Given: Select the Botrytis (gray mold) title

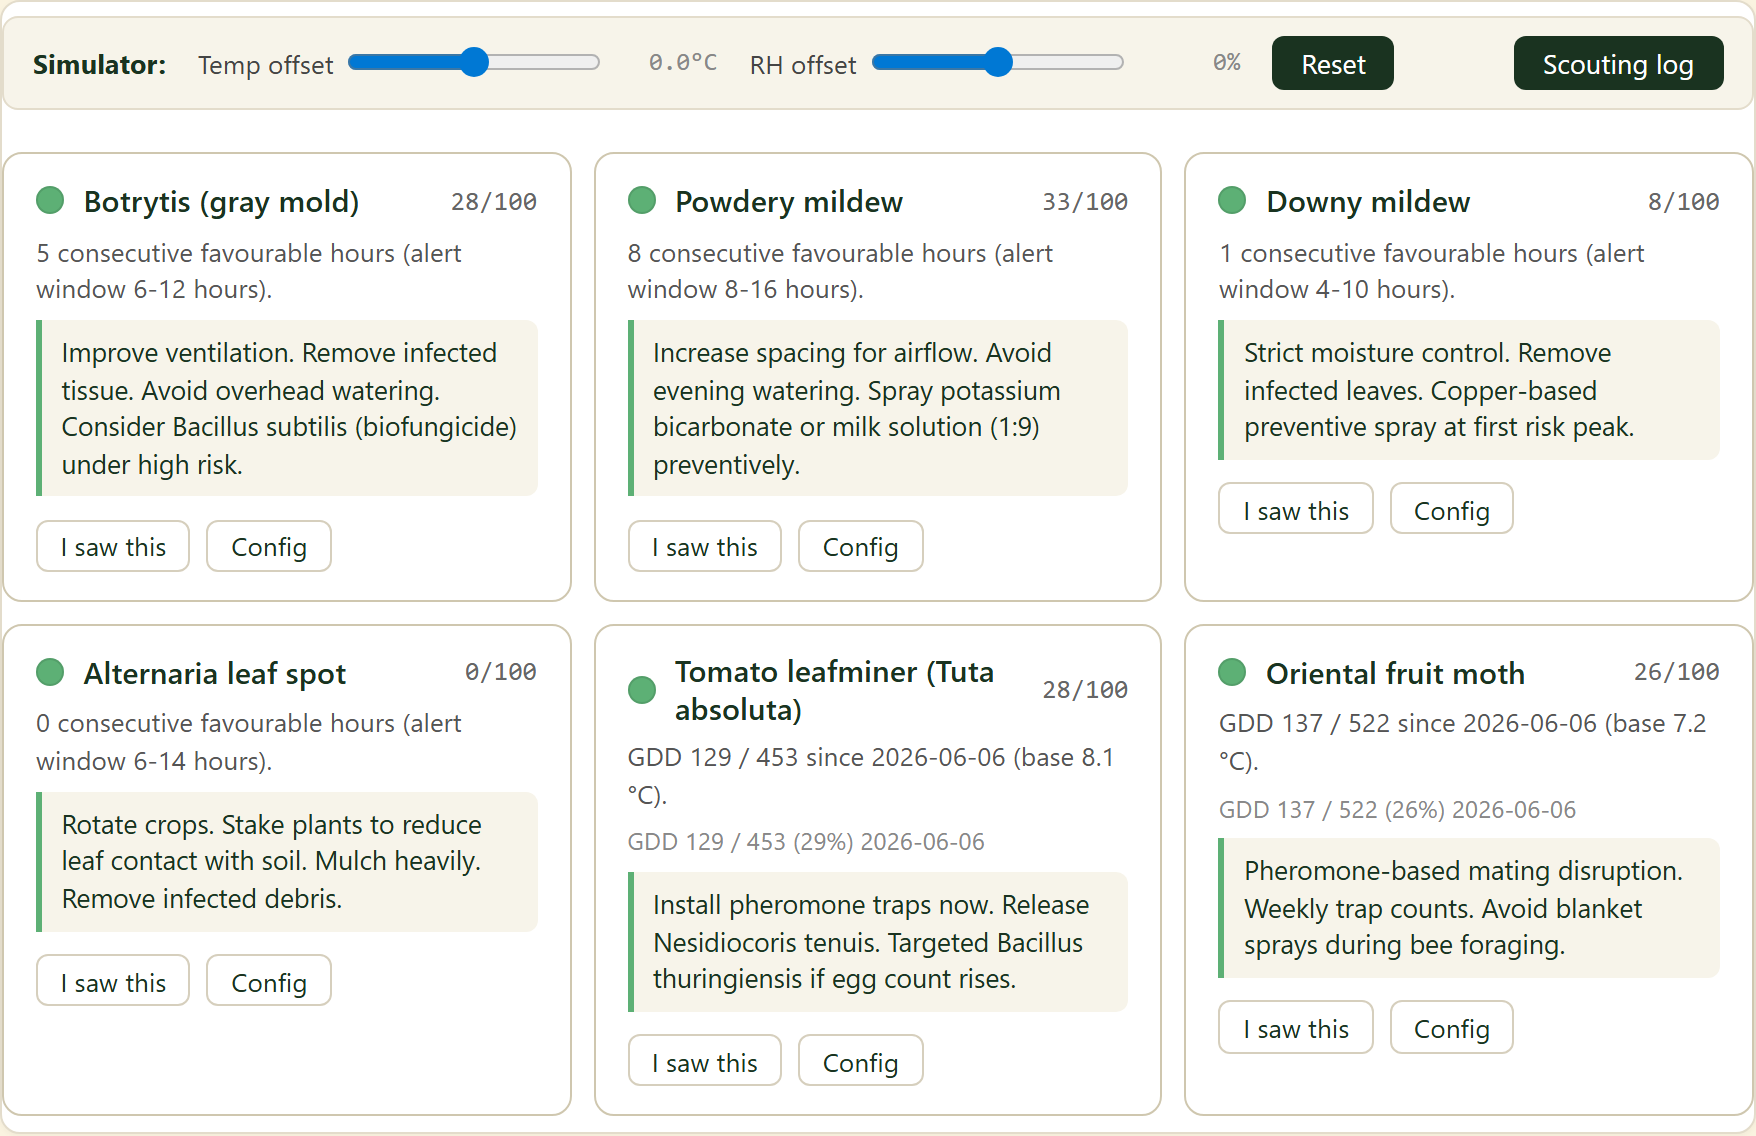Looking at the screenshot, I should [x=221, y=201].
